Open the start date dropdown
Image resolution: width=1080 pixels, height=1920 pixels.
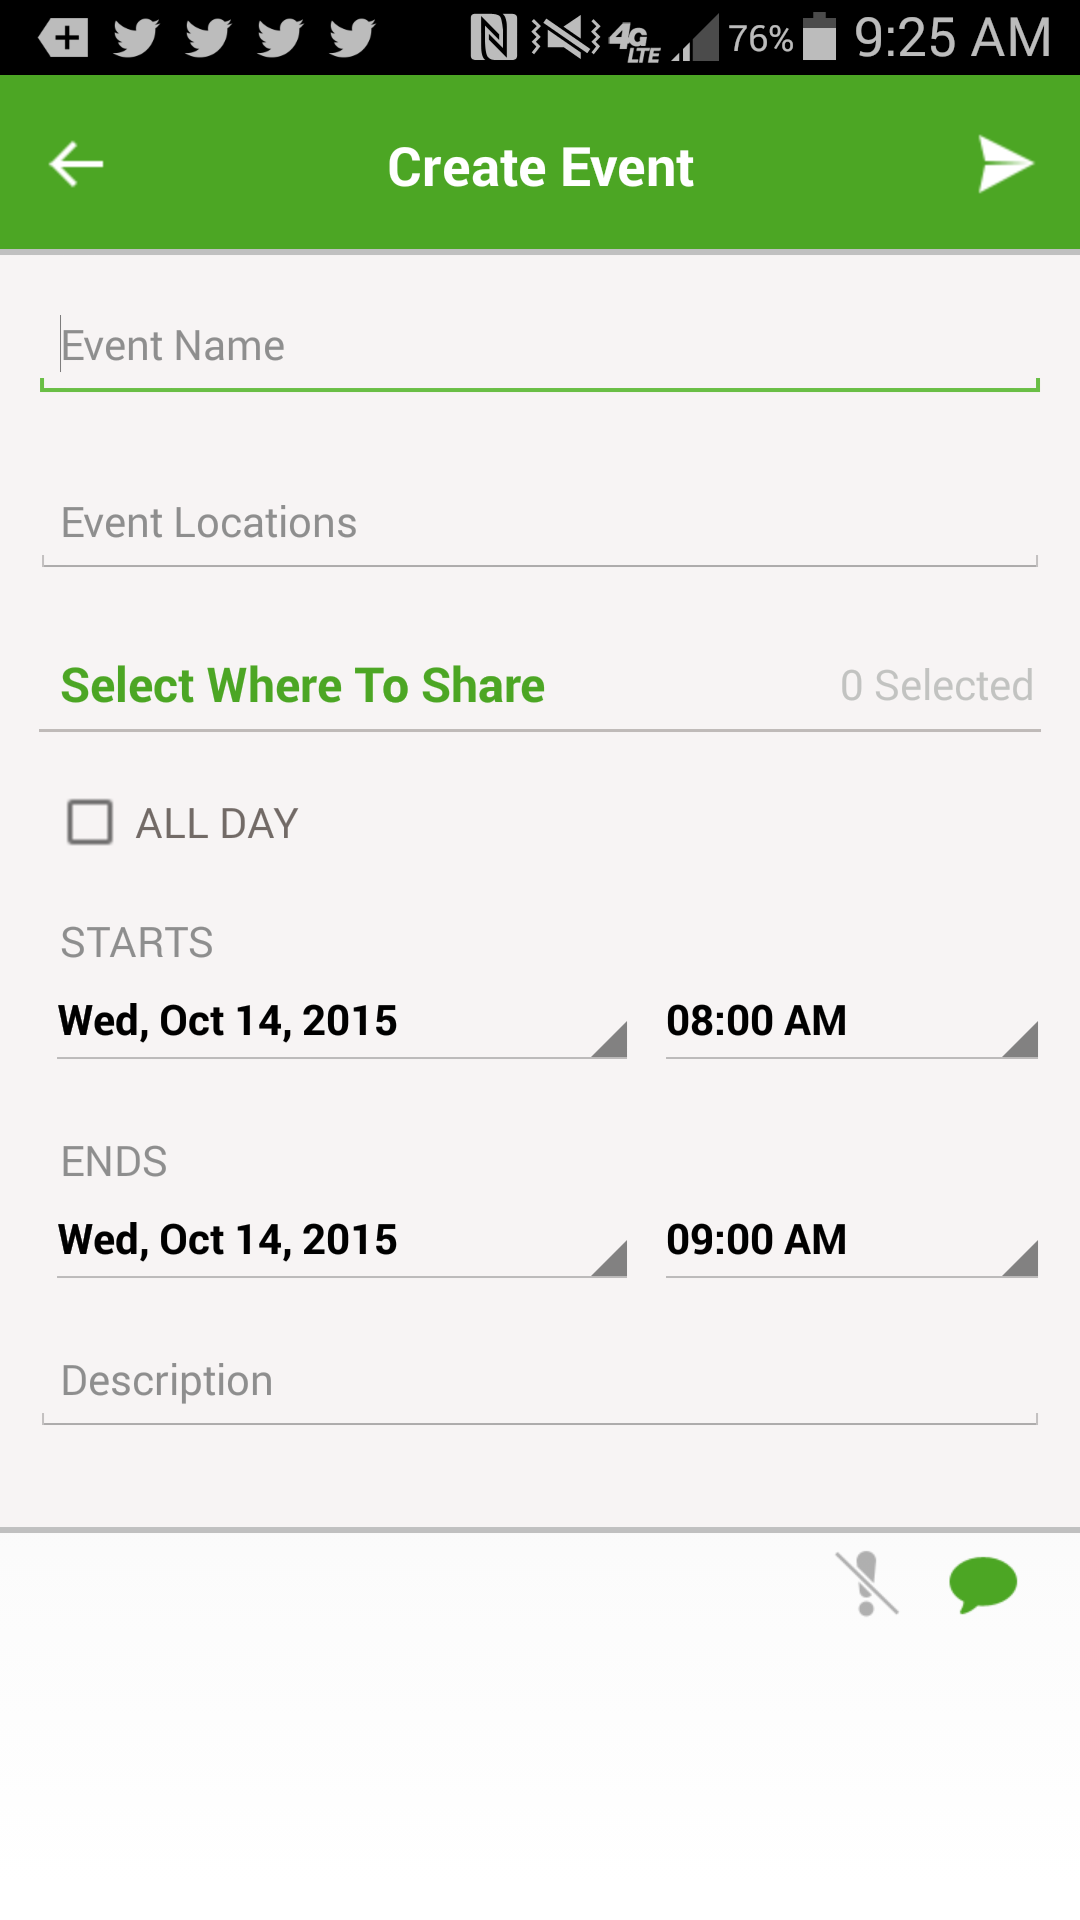[342, 1022]
